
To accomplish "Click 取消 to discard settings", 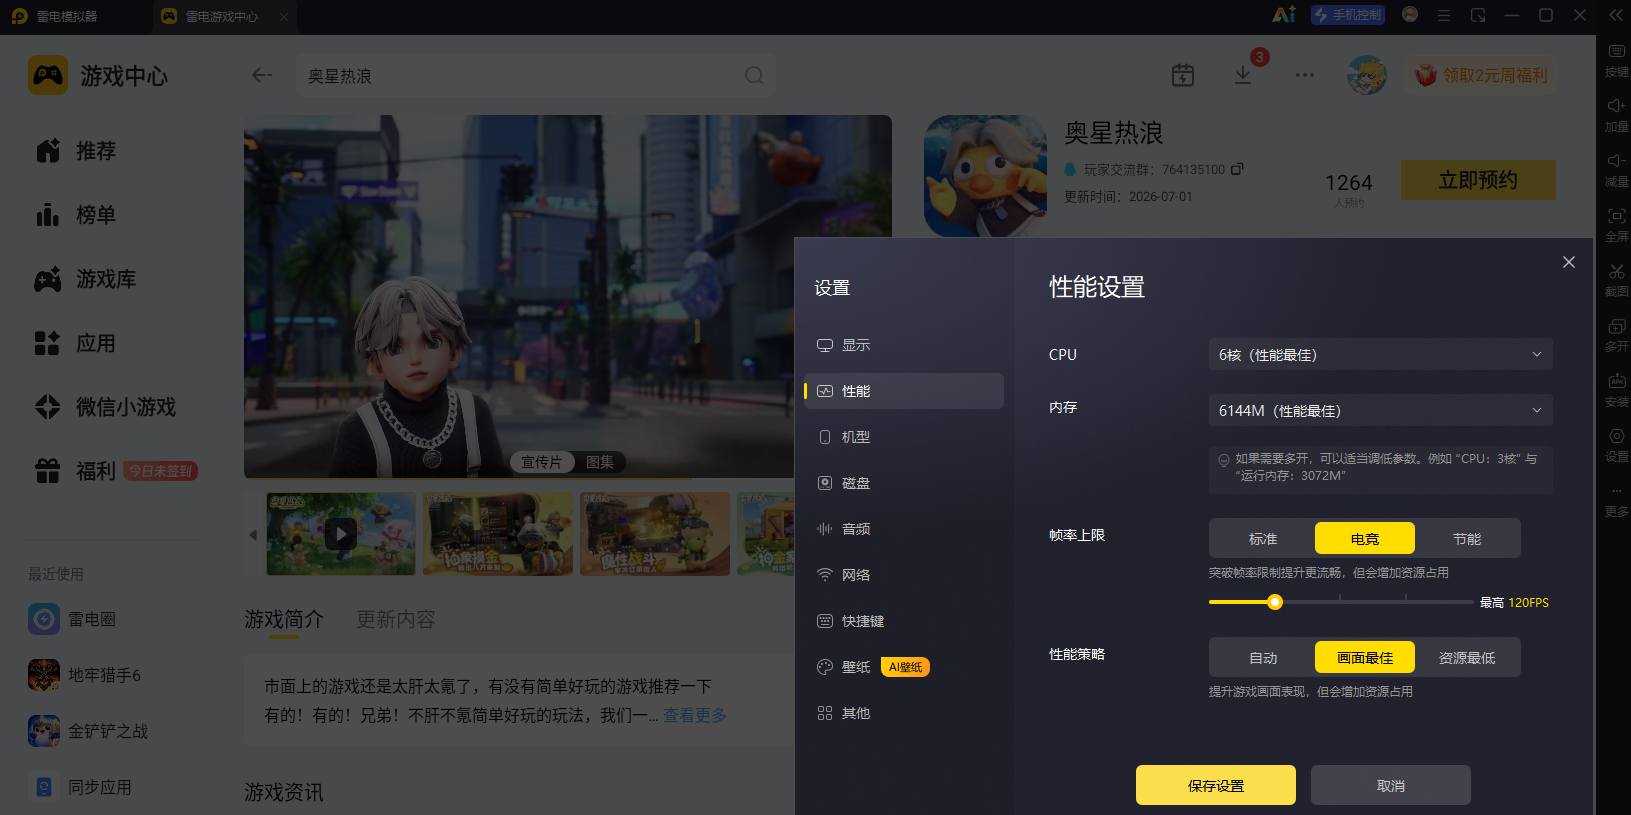I will point(1391,785).
